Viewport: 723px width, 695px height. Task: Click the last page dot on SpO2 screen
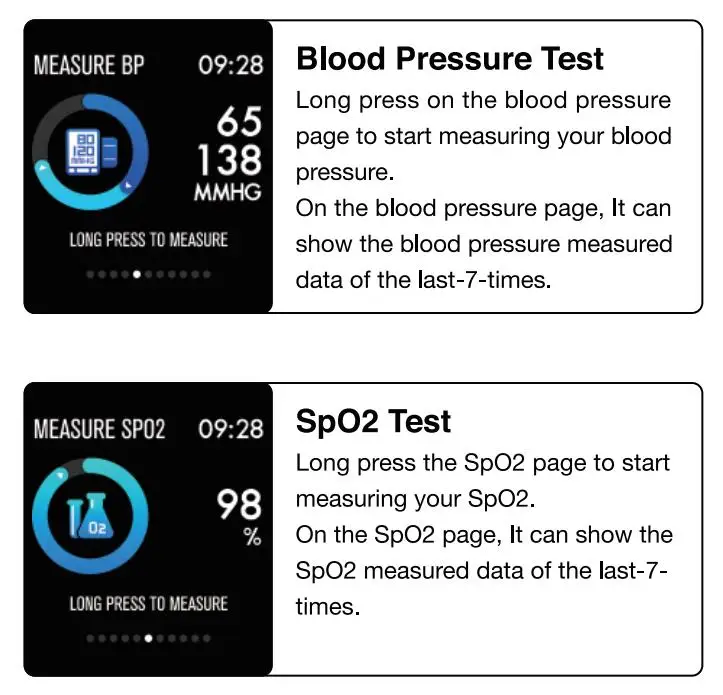click(x=207, y=638)
